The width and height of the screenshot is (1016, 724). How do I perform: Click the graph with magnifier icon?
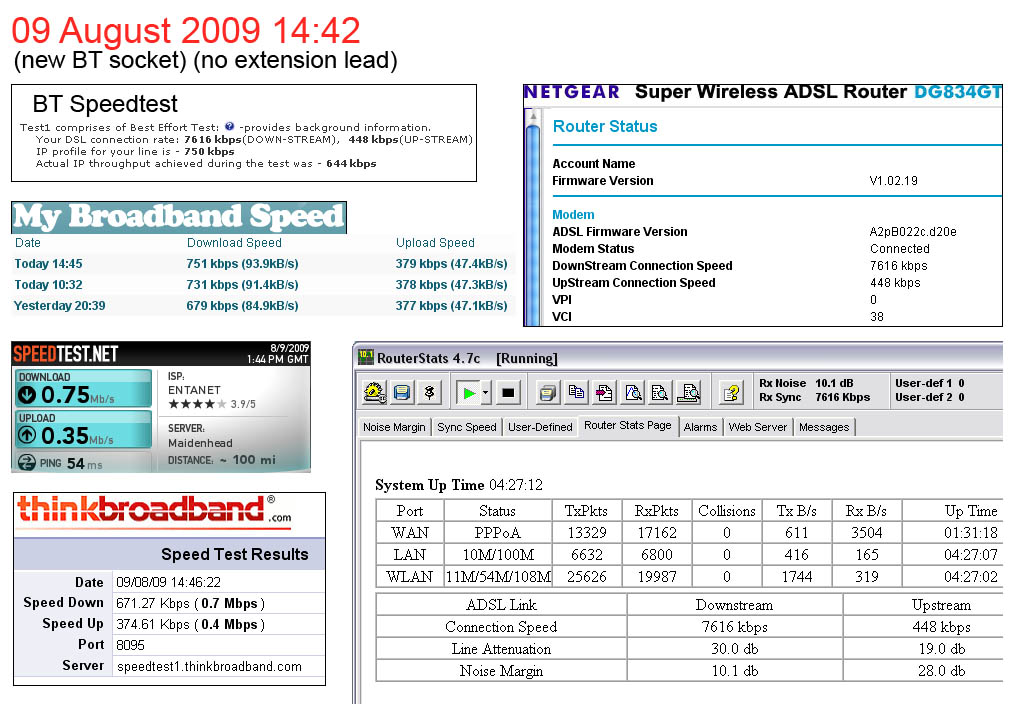point(632,392)
